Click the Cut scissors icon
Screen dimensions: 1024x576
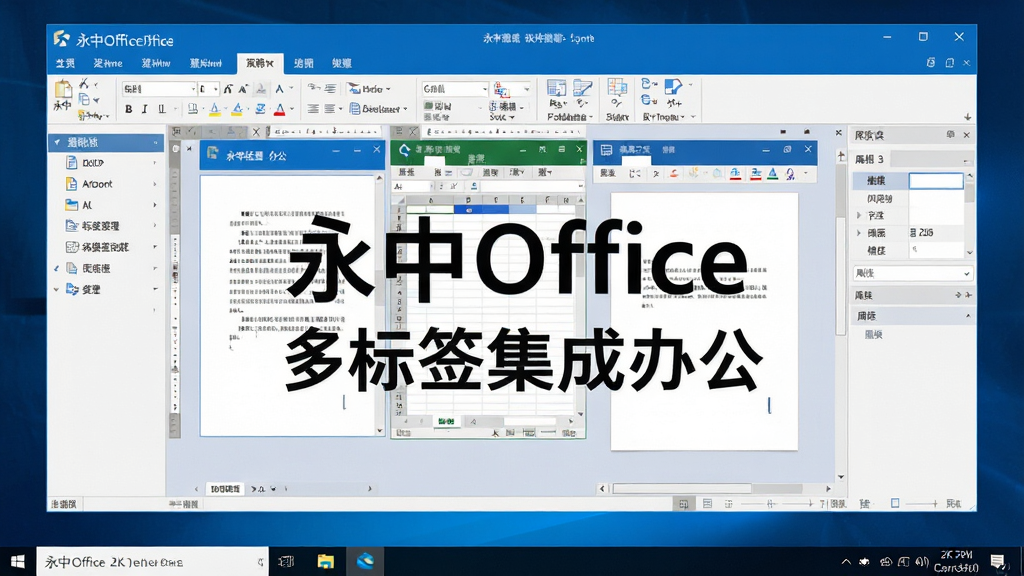click(x=84, y=84)
